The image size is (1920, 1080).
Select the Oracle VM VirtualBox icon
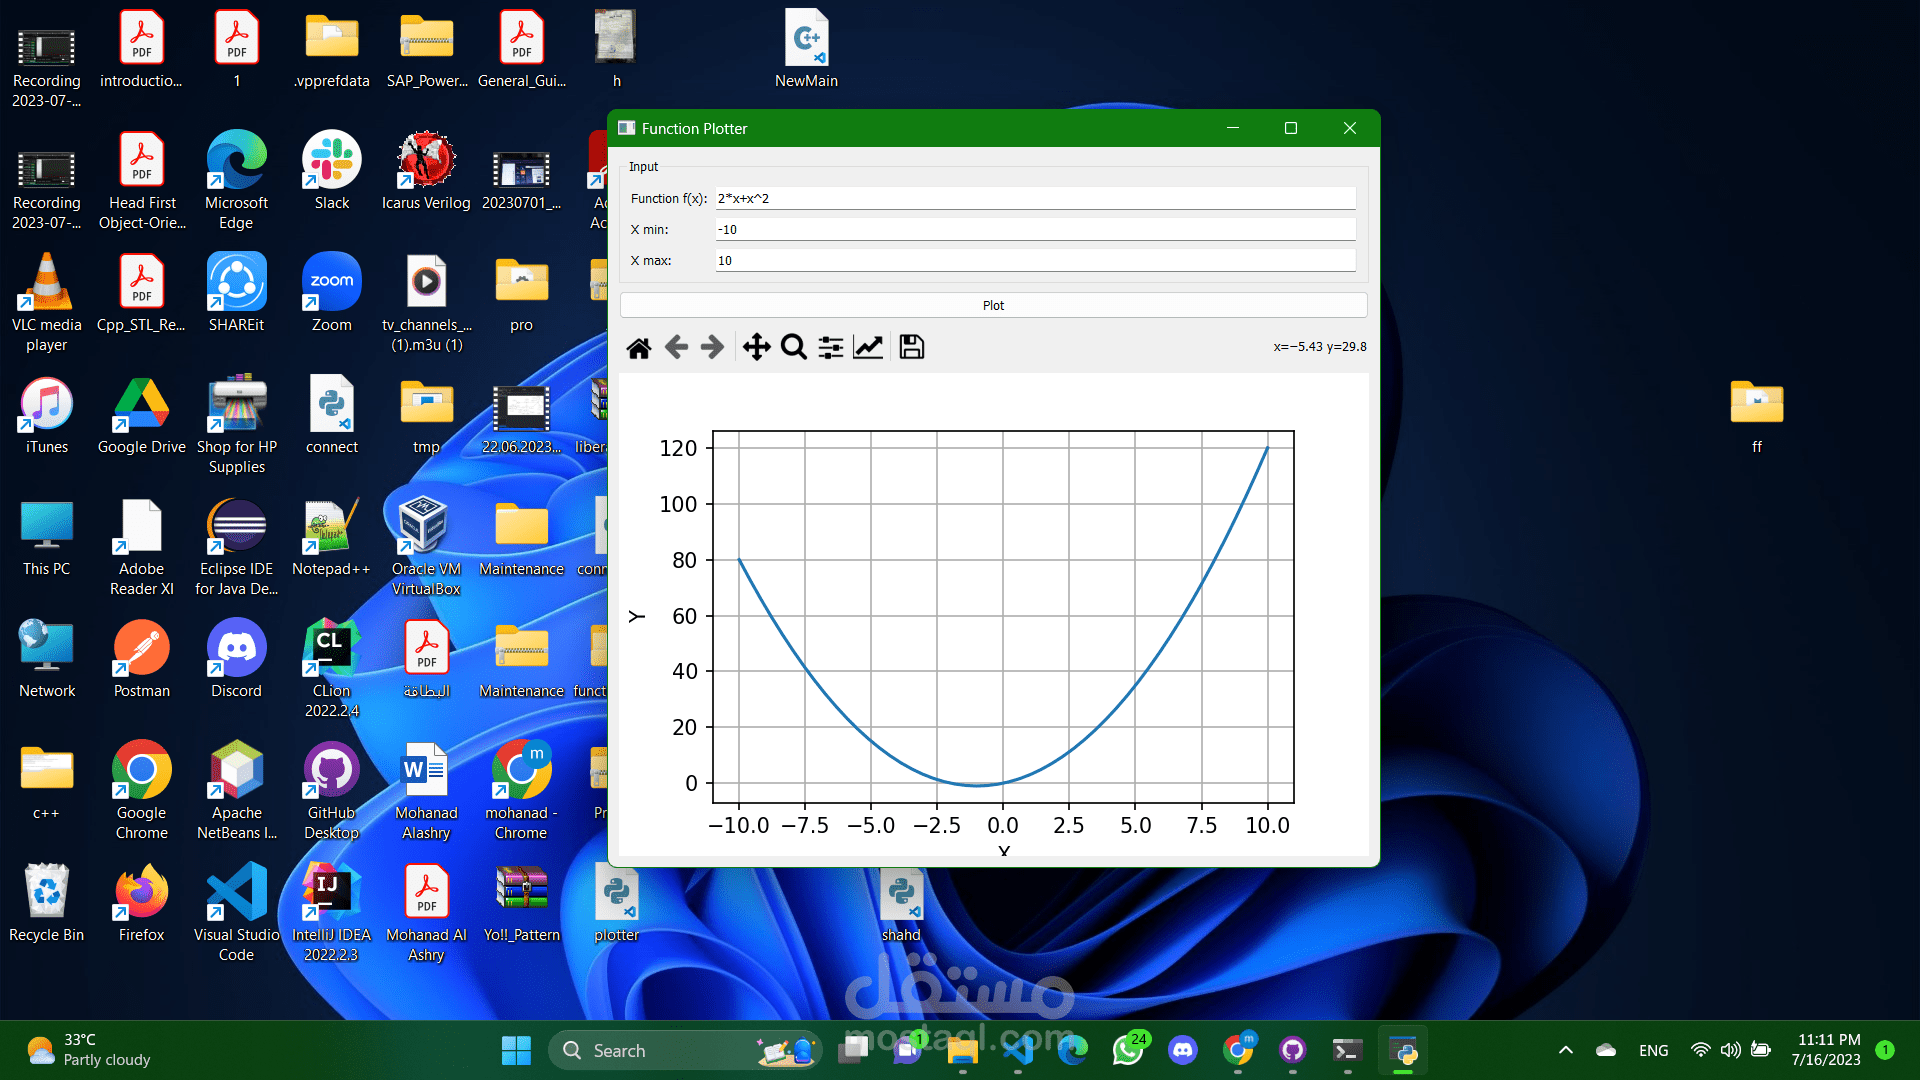[x=426, y=547]
